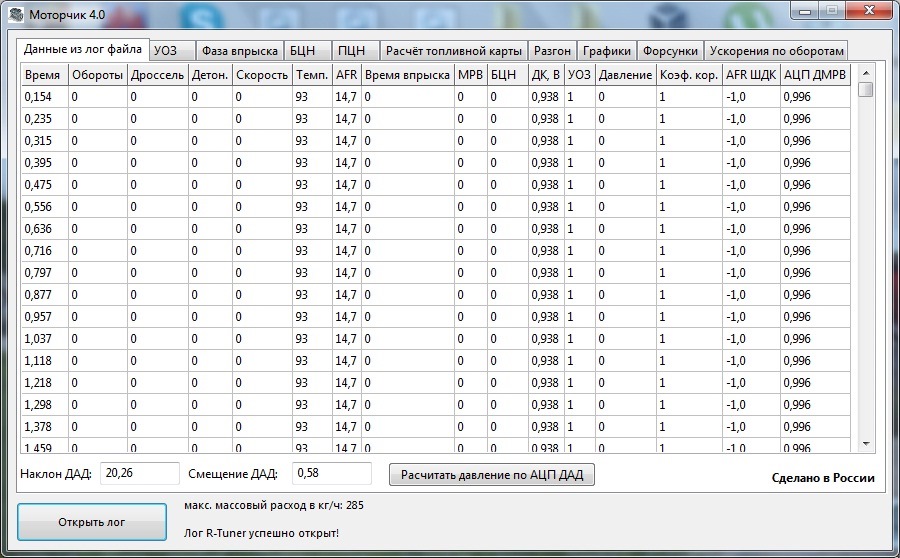The width and height of the screenshot is (900, 558).
Task: Click the Время впрыска column header
Action: (x=408, y=75)
